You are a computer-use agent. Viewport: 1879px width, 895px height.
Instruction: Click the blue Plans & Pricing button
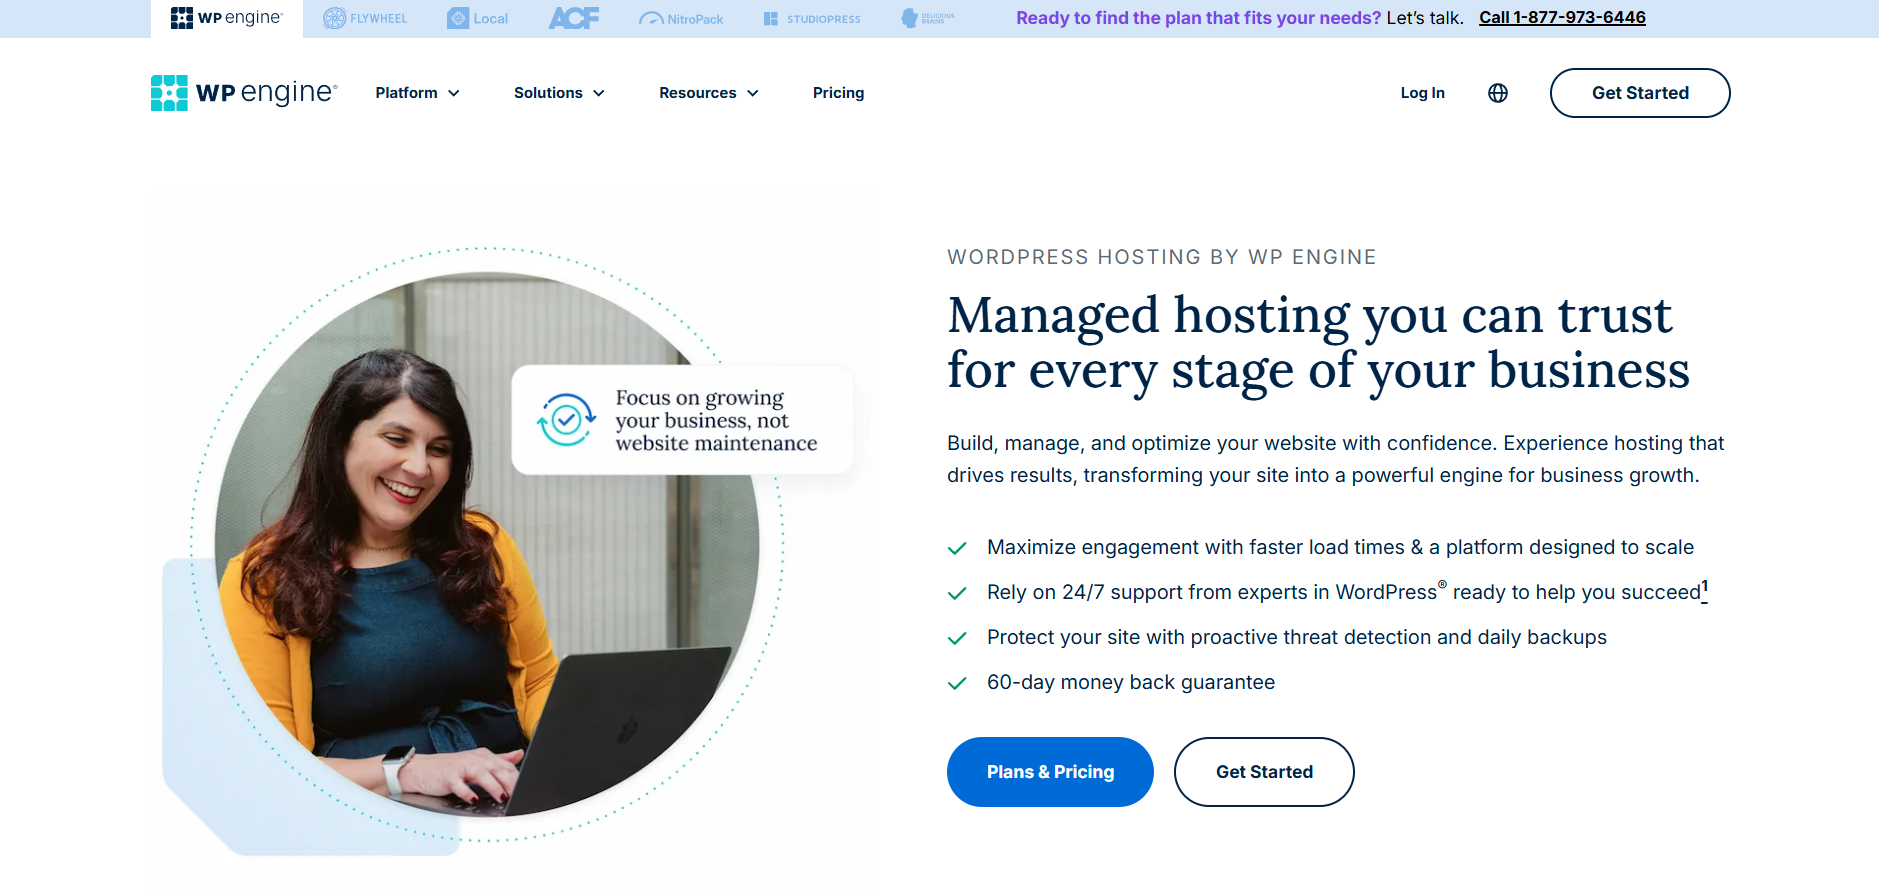click(x=1050, y=772)
